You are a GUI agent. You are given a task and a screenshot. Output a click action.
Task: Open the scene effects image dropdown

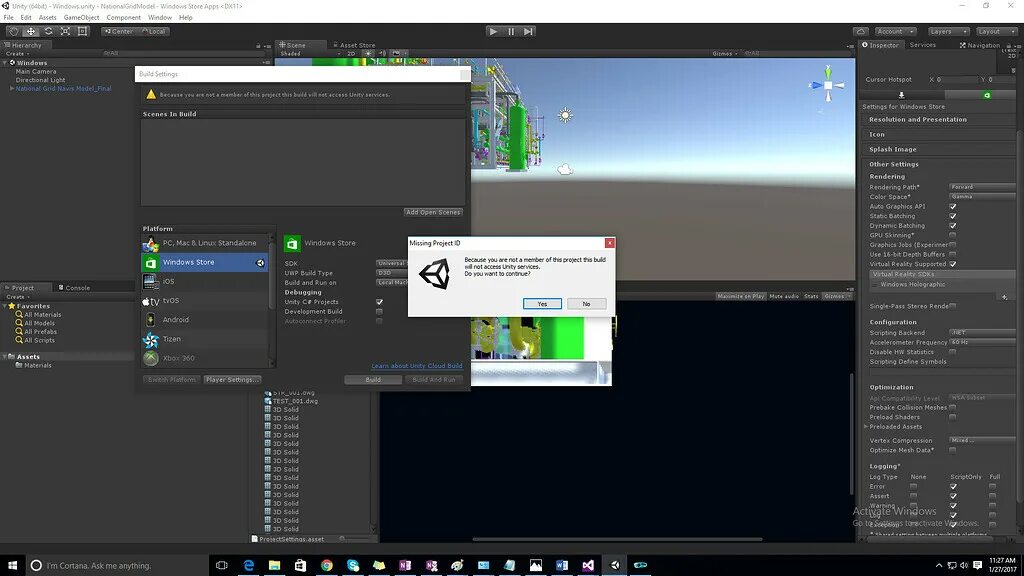point(399,54)
